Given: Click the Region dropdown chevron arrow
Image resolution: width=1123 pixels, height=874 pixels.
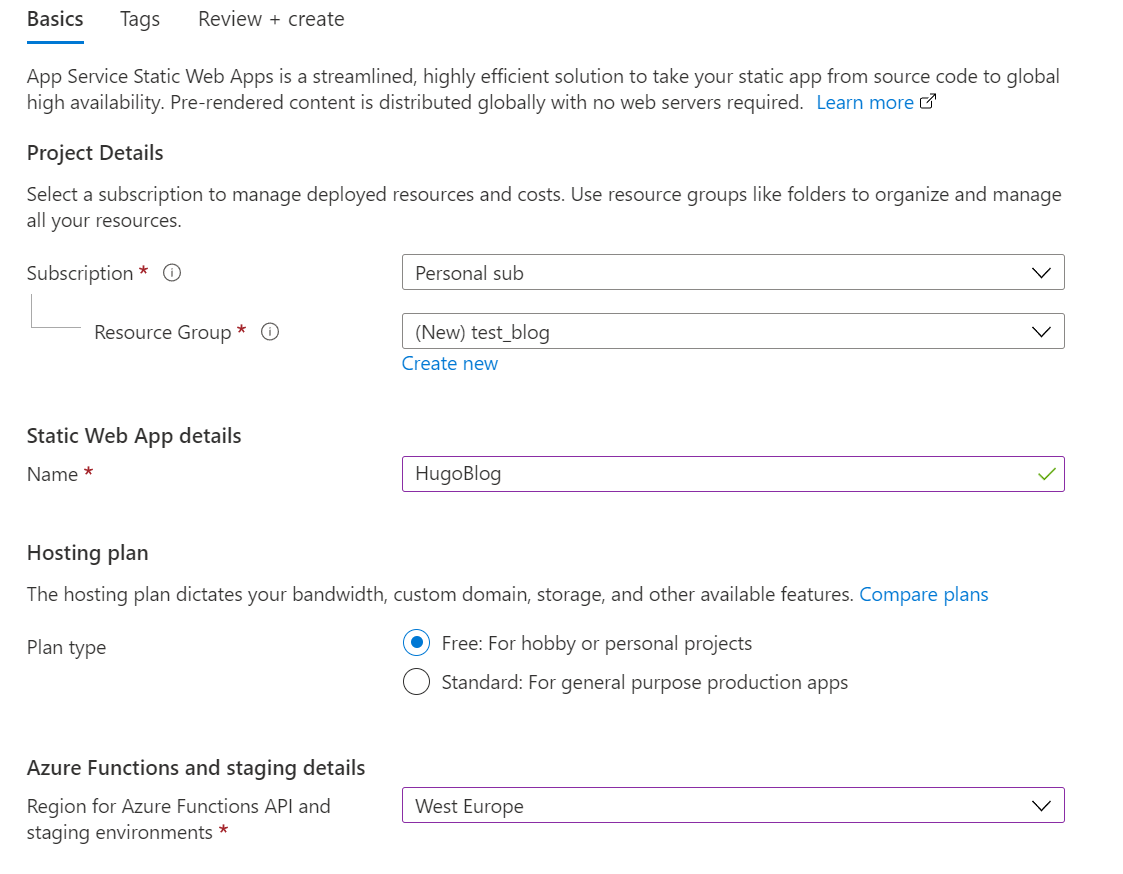Looking at the screenshot, I should [x=1040, y=806].
